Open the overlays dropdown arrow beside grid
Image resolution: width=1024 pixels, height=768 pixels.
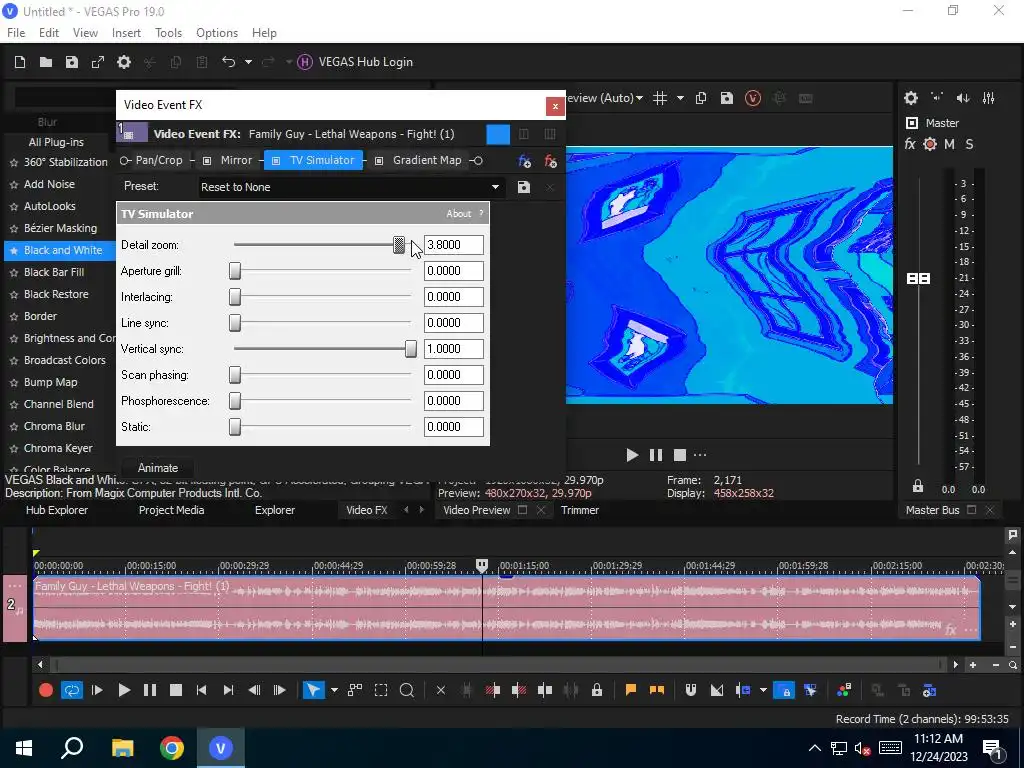click(680, 98)
